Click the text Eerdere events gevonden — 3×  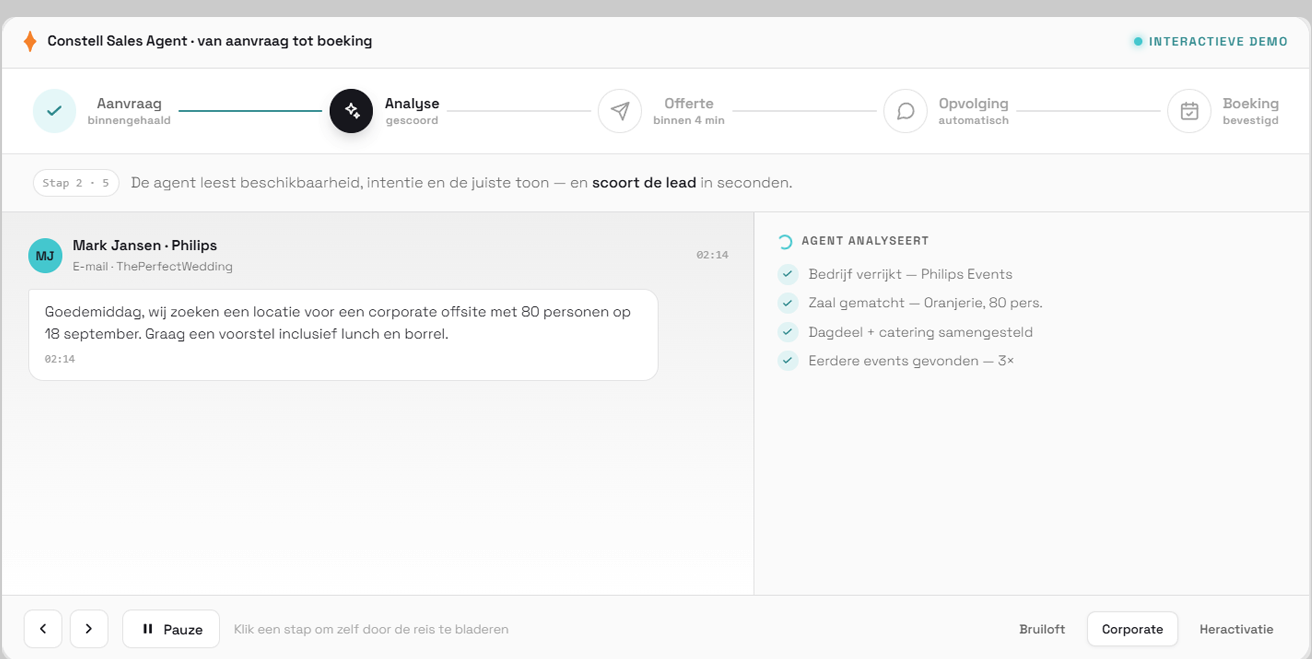[x=911, y=361]
